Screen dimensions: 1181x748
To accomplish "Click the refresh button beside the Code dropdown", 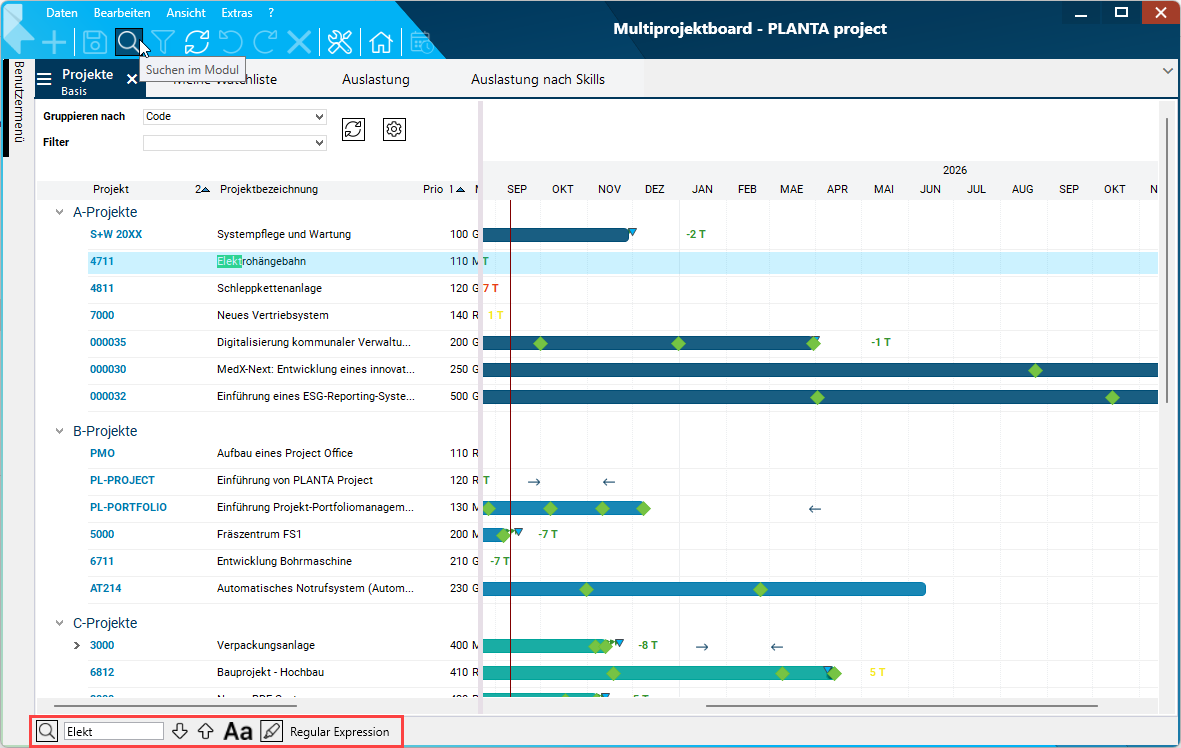I will click(x=353, y=129).
